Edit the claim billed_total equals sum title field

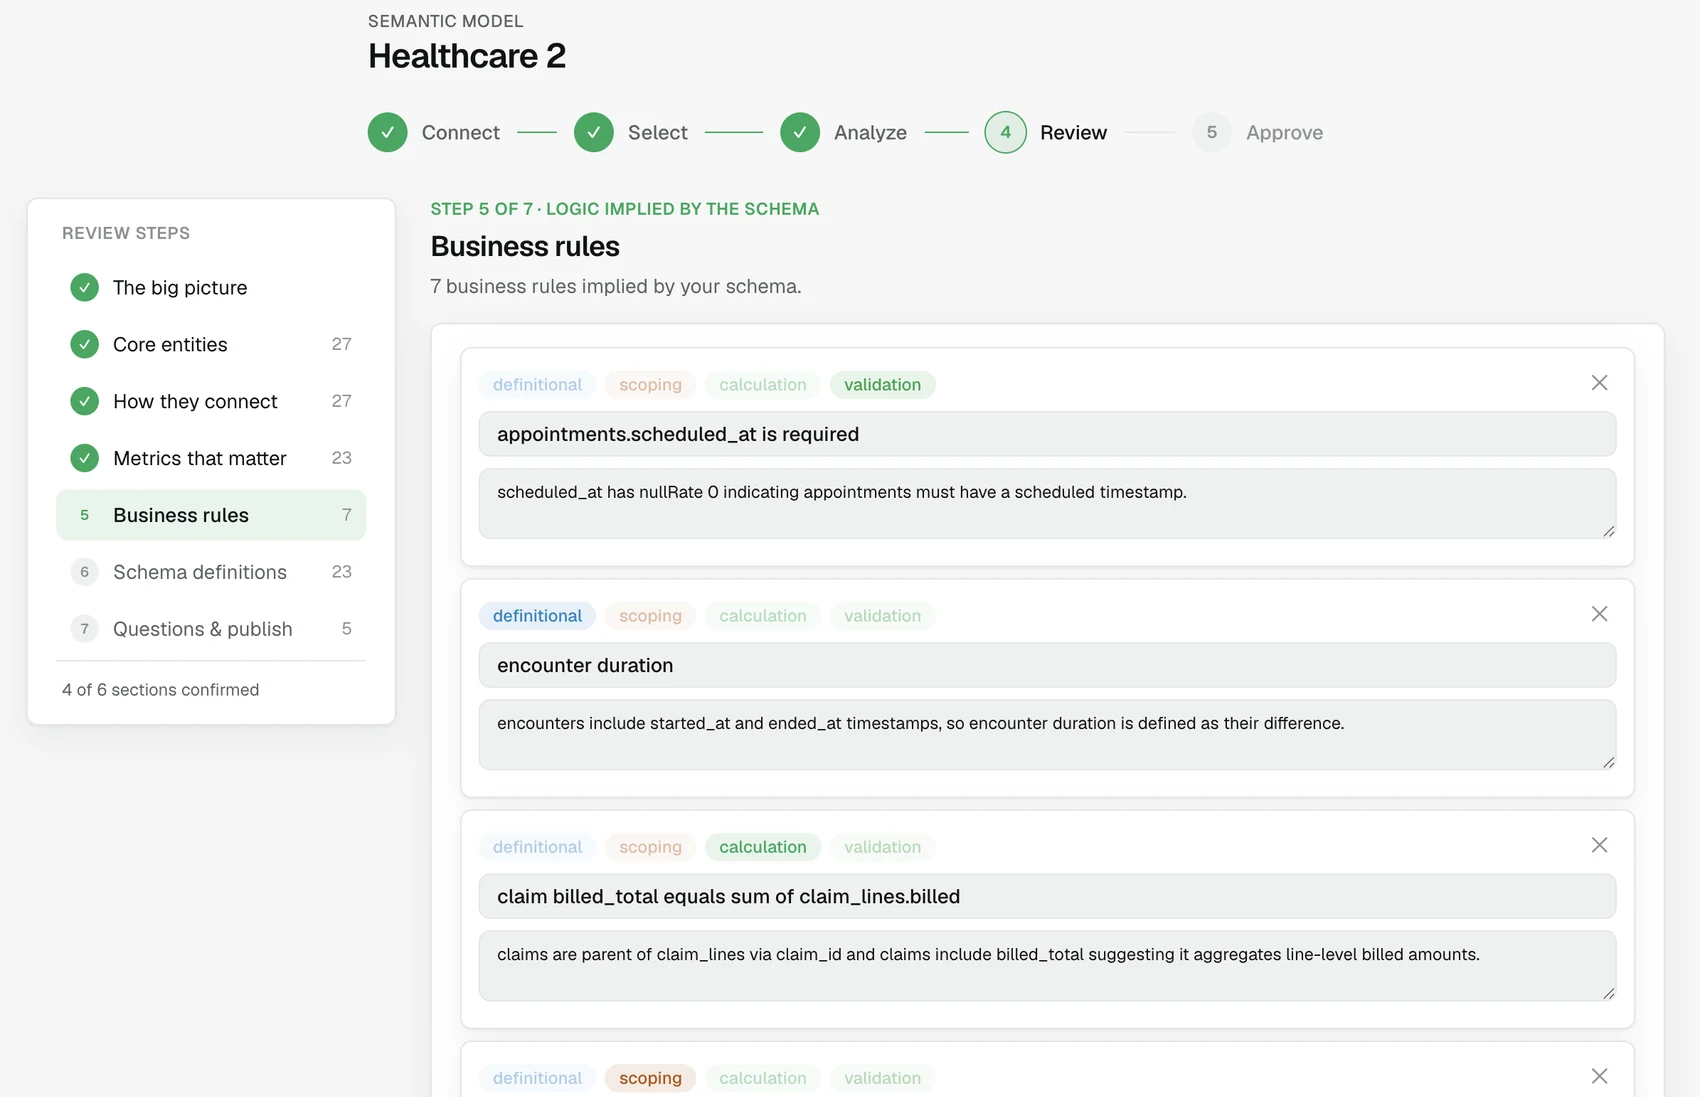(x=1047, y=896)
